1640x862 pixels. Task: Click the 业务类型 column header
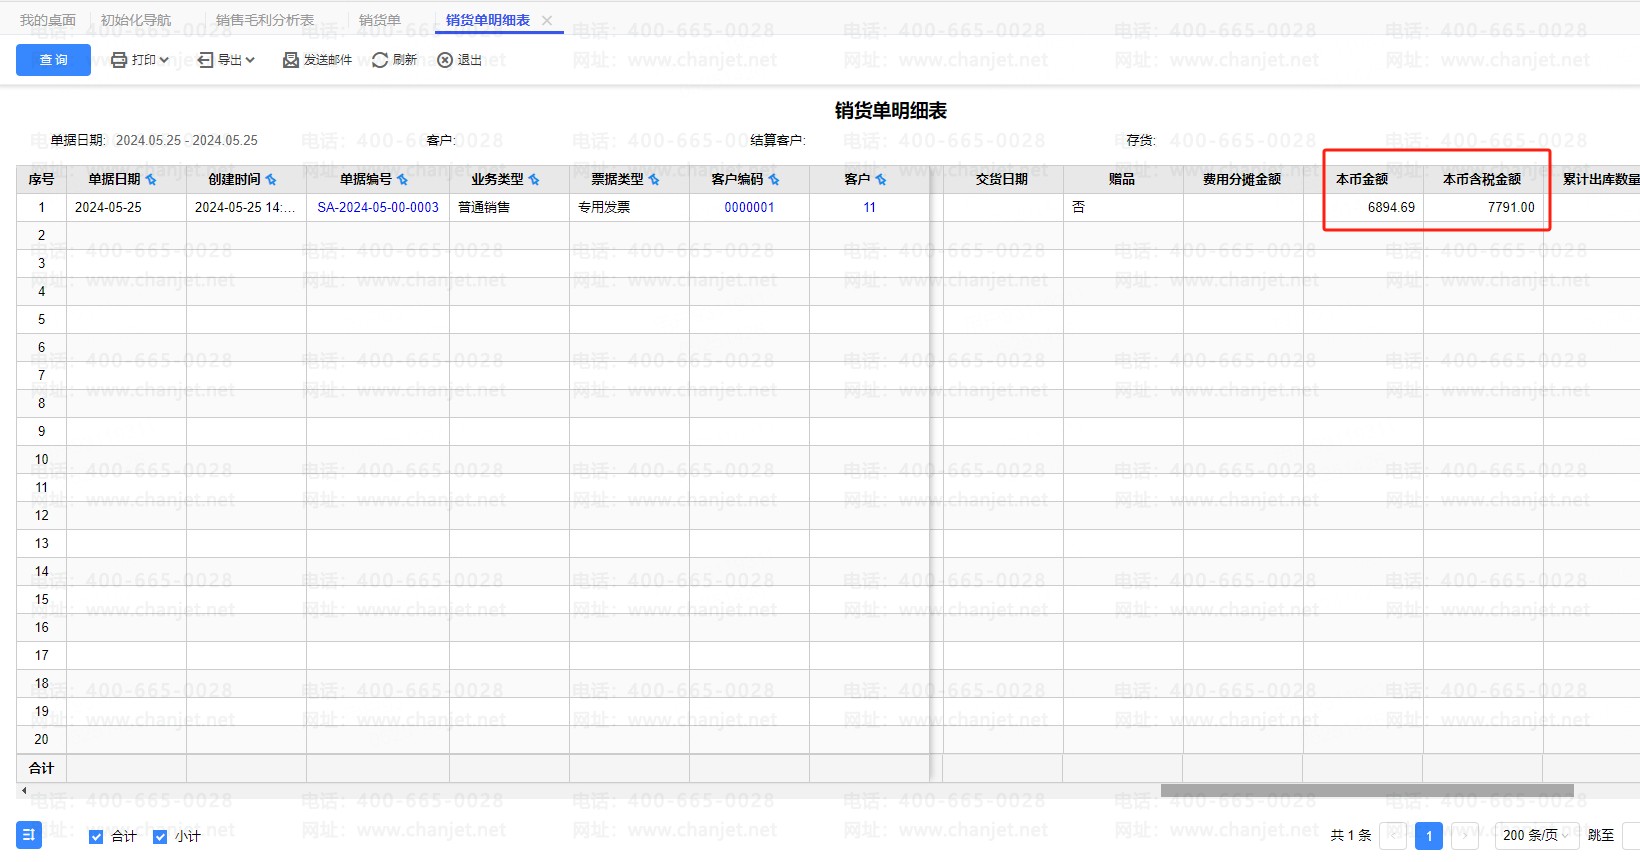click(x=497, y=179)
